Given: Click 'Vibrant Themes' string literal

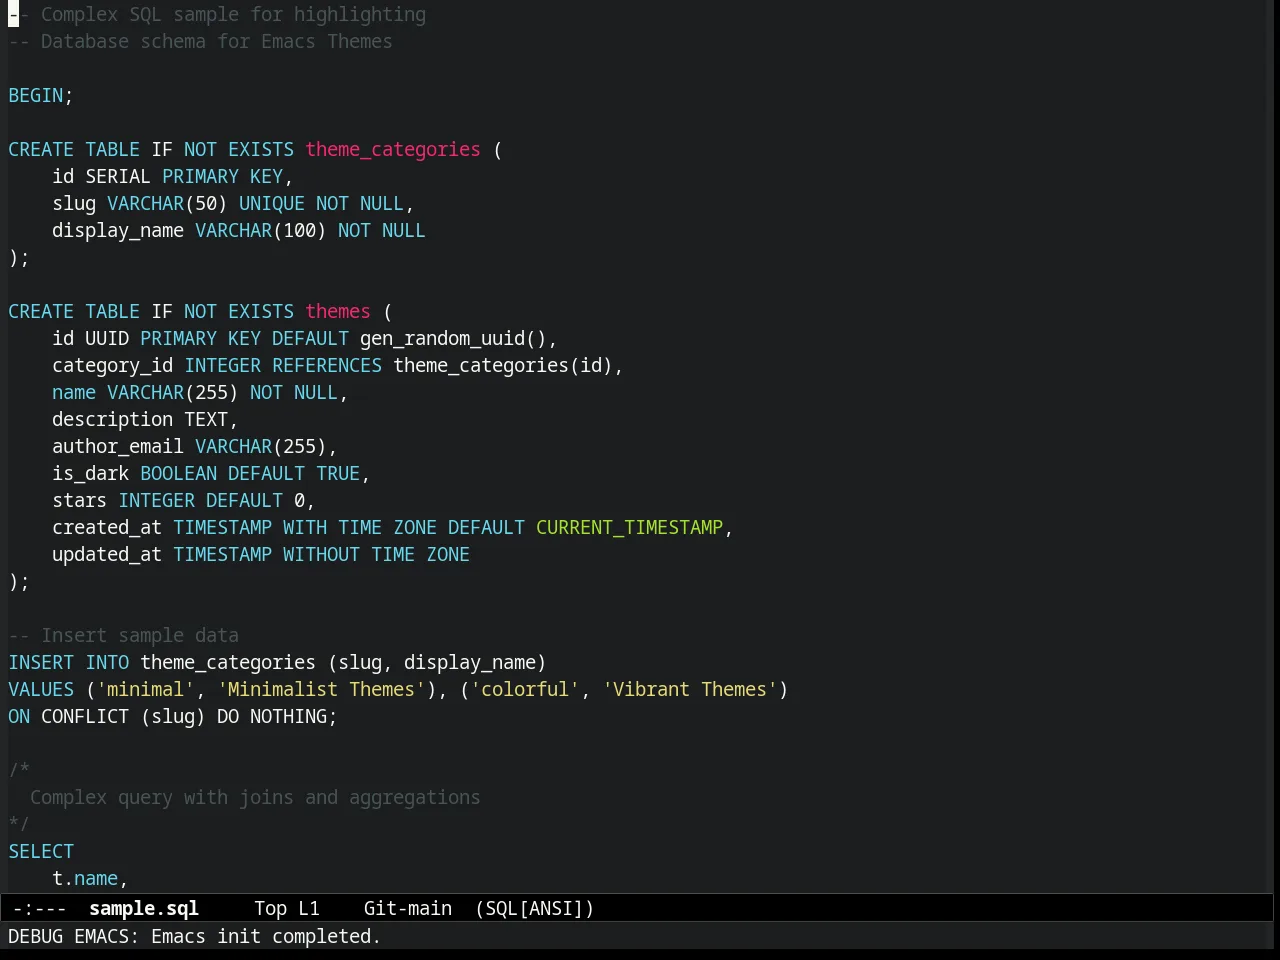Looking at the screenshot, I should click(x=689, y=689).
